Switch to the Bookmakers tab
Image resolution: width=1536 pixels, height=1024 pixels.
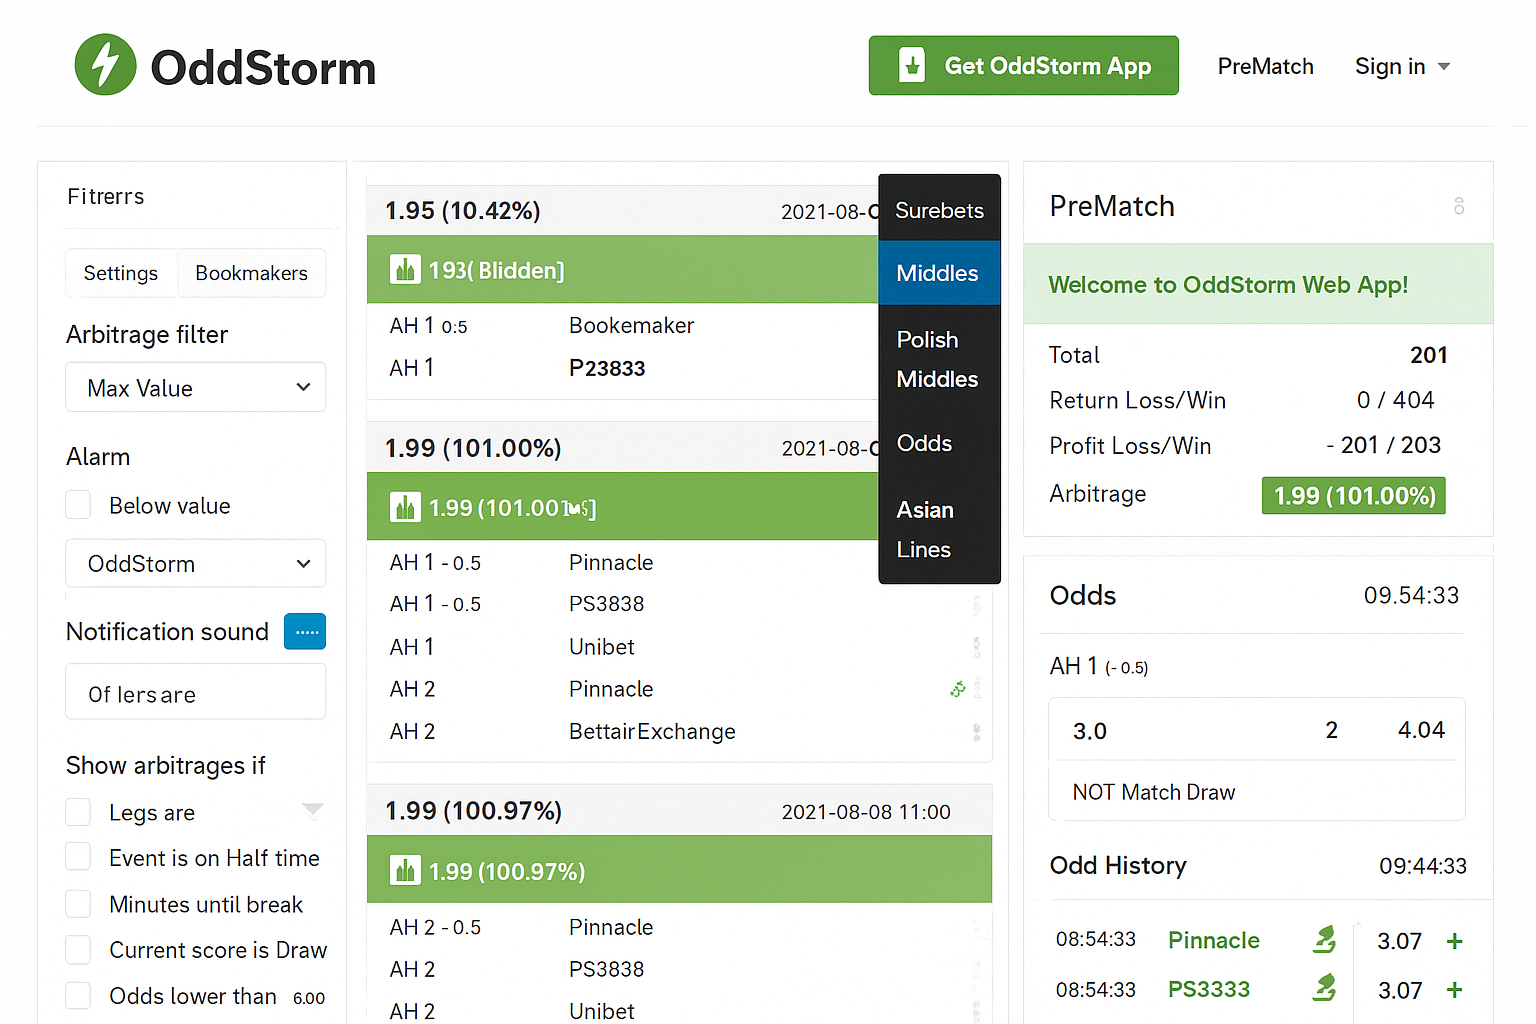click(x=251, y=273)
